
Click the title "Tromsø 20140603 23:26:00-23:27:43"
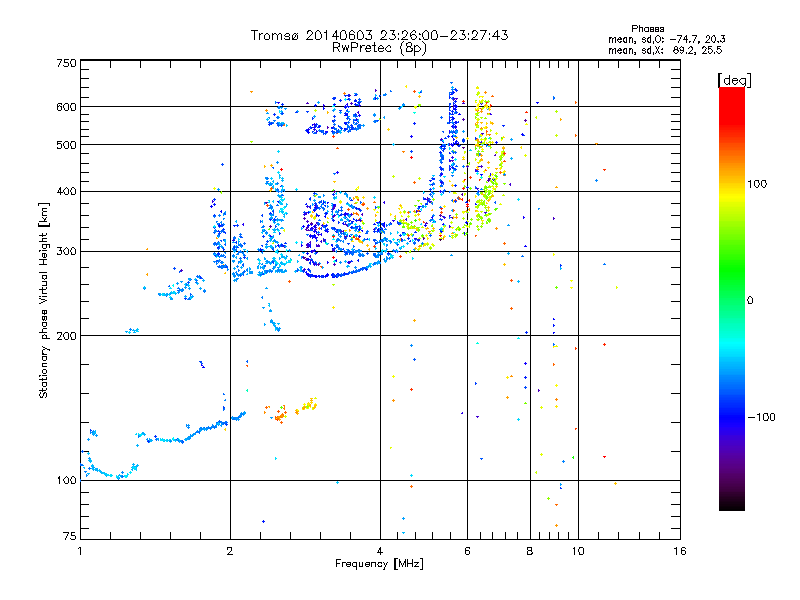click(x=379, y=35)
